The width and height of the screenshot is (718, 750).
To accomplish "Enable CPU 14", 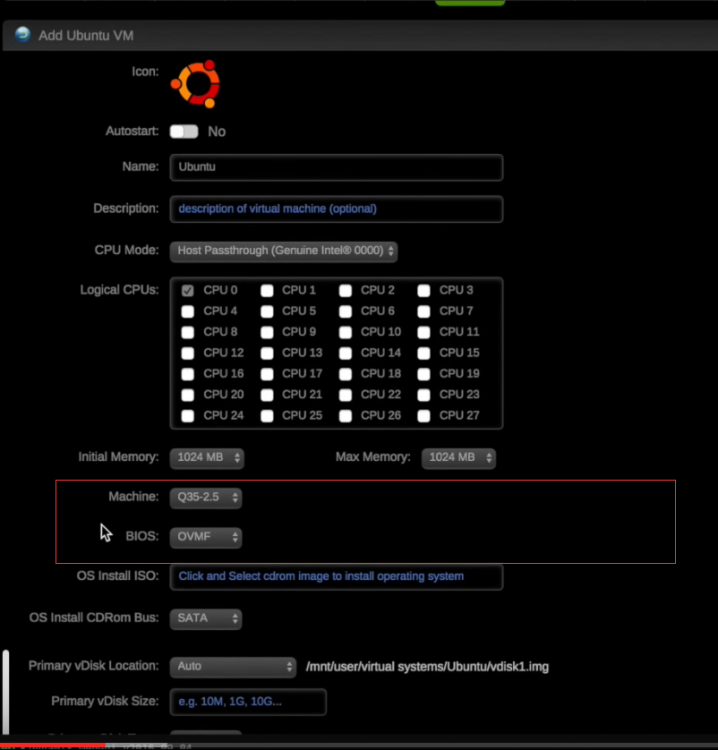I will (345, 353).
